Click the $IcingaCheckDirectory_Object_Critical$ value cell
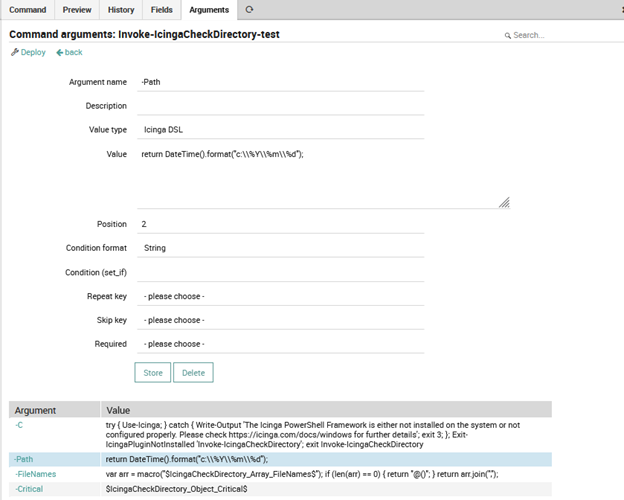 [326, 489]
